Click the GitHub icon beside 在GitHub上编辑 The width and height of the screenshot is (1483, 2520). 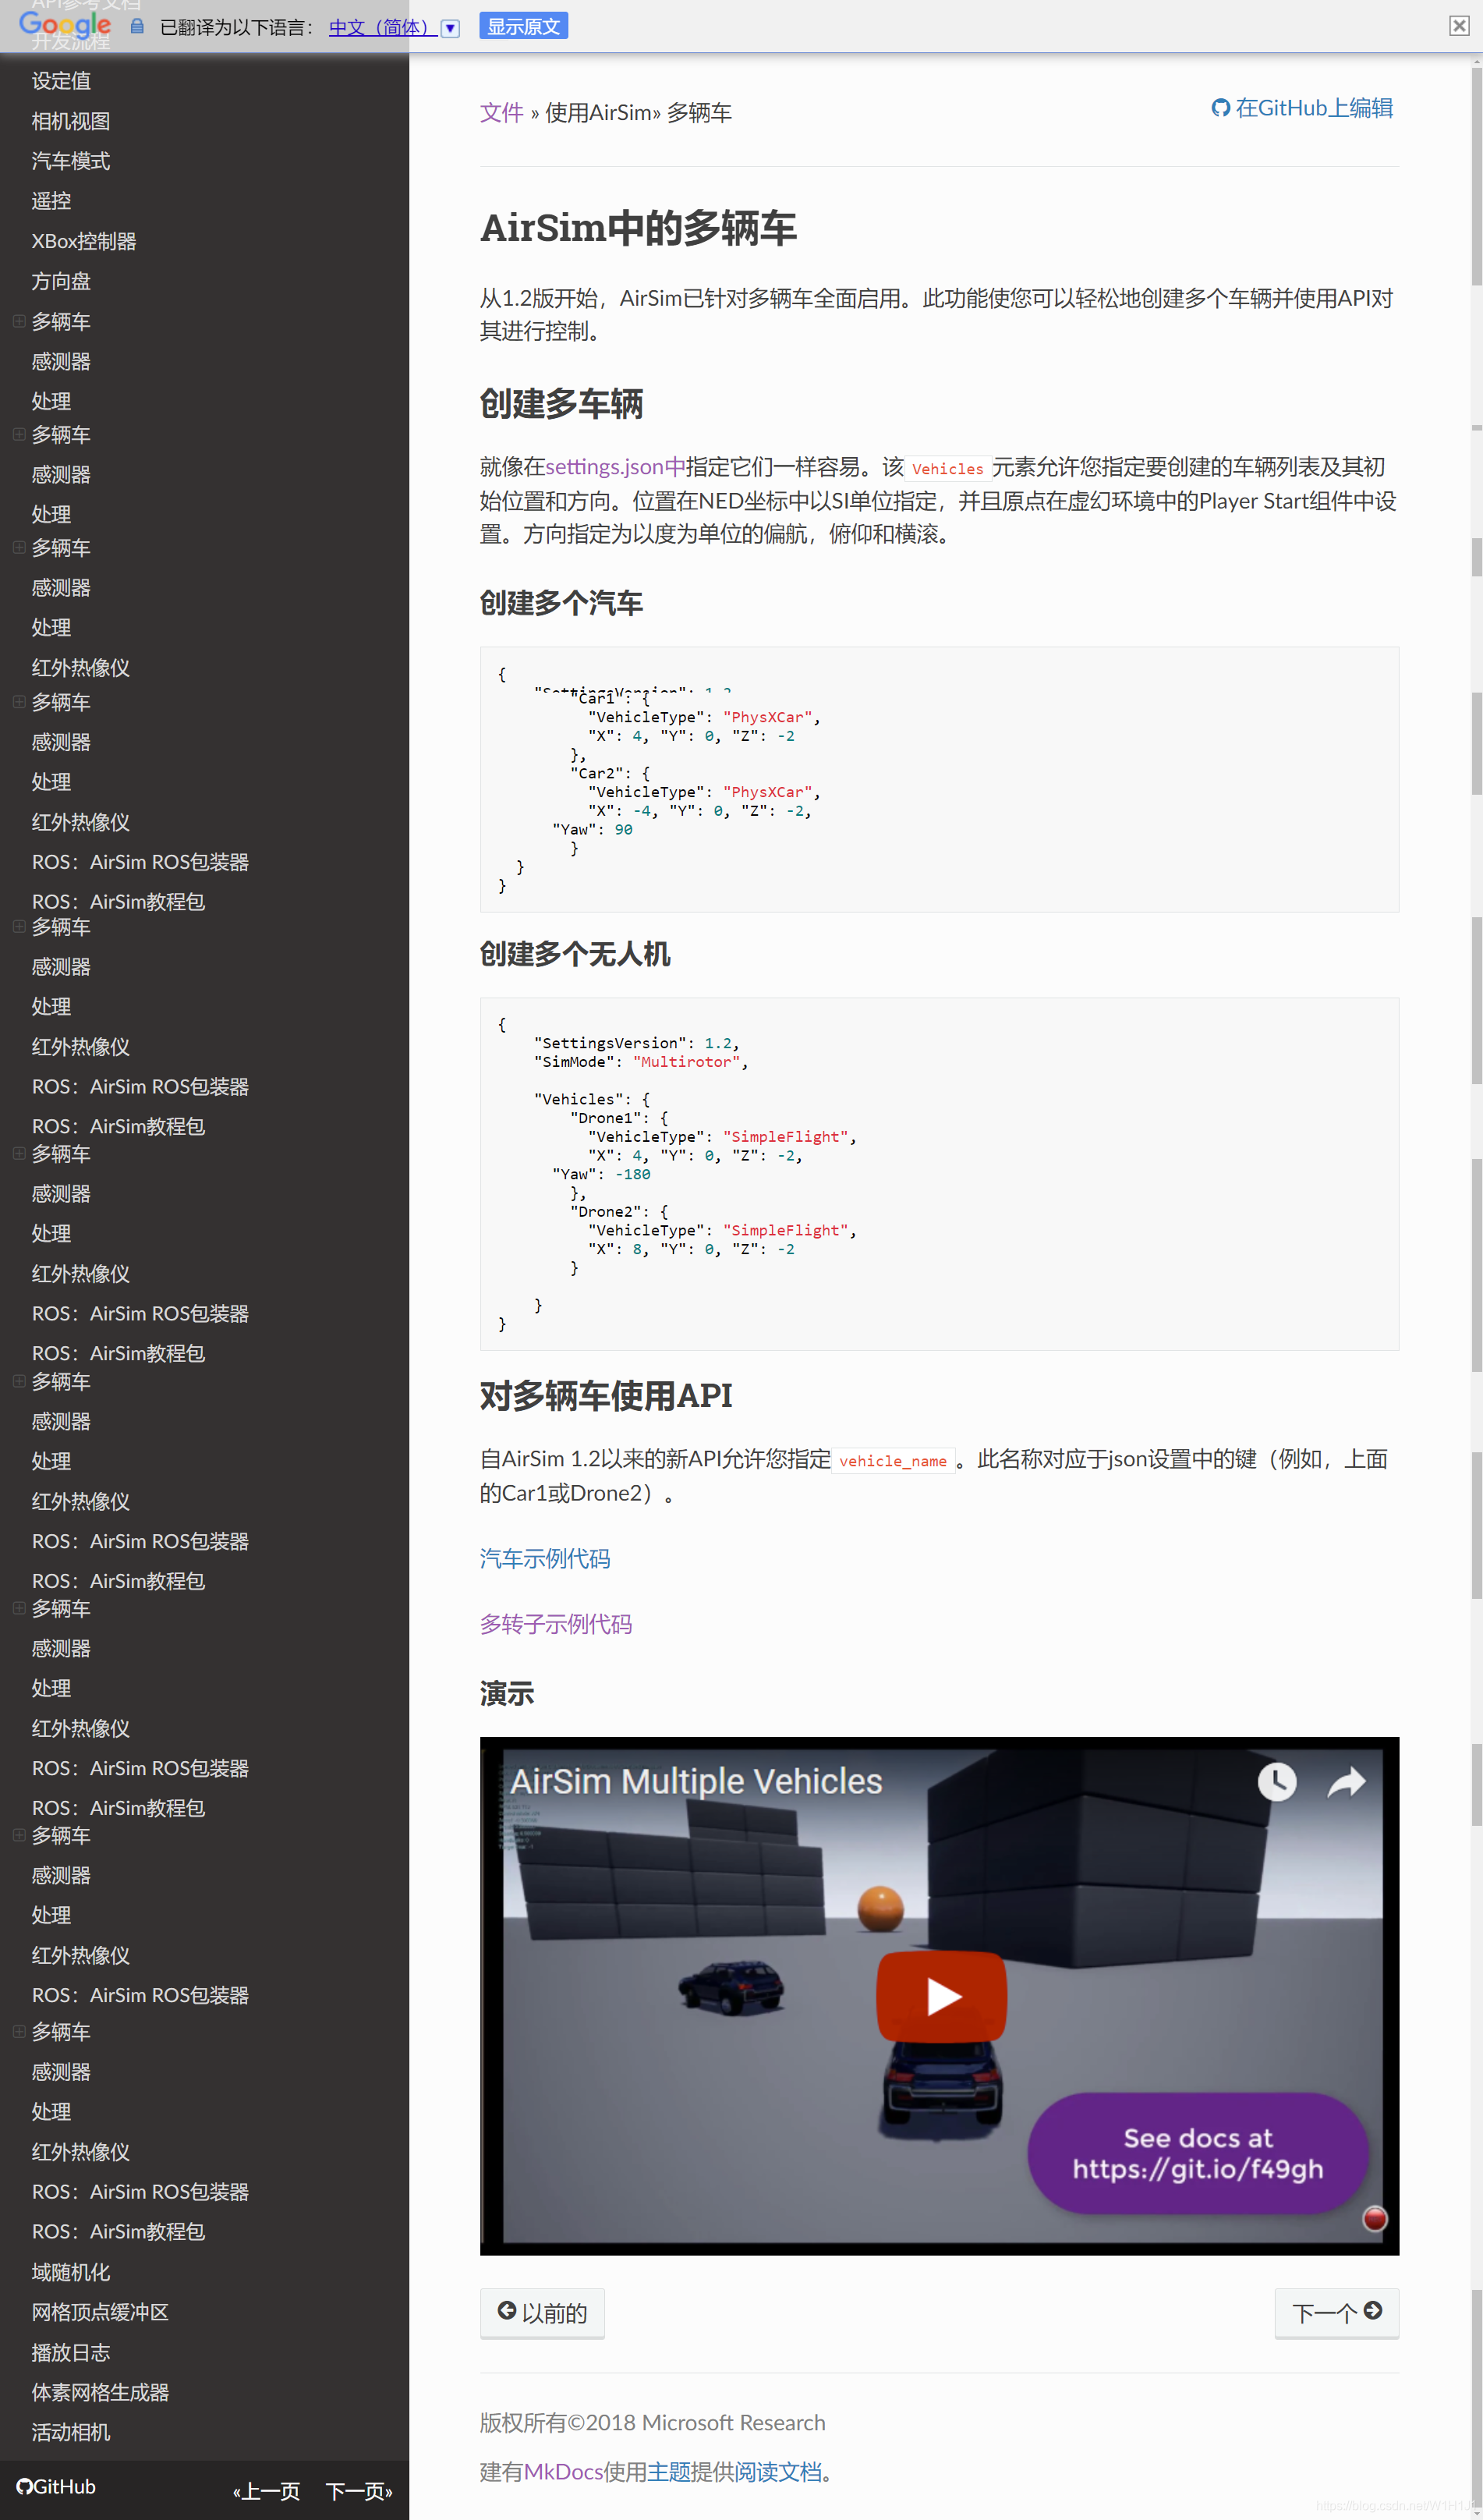[x=1220, y=108]
